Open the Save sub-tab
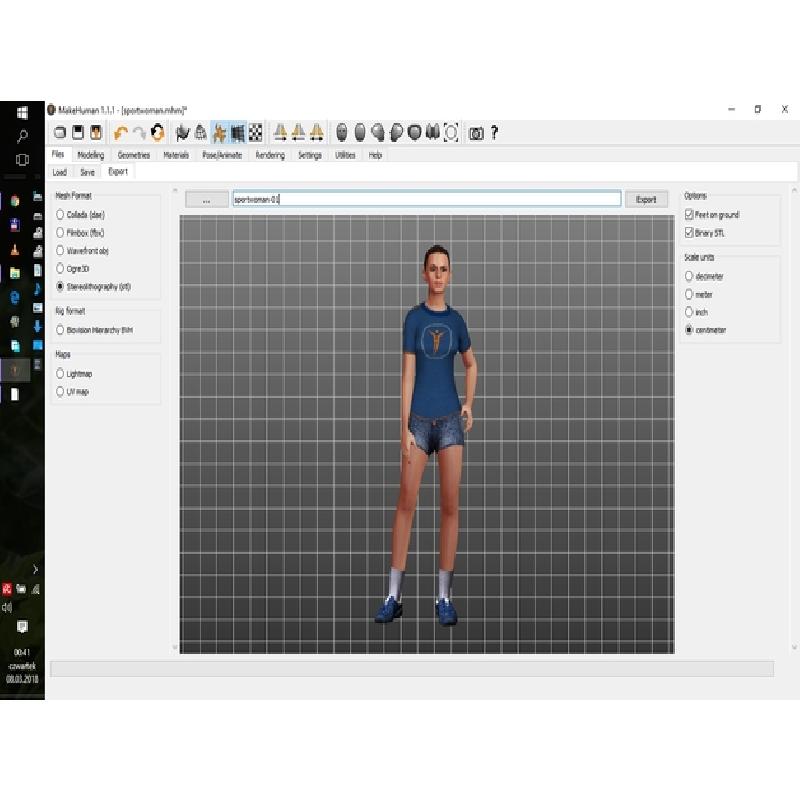This screenshot has width=800, height=800. [87, 172]
